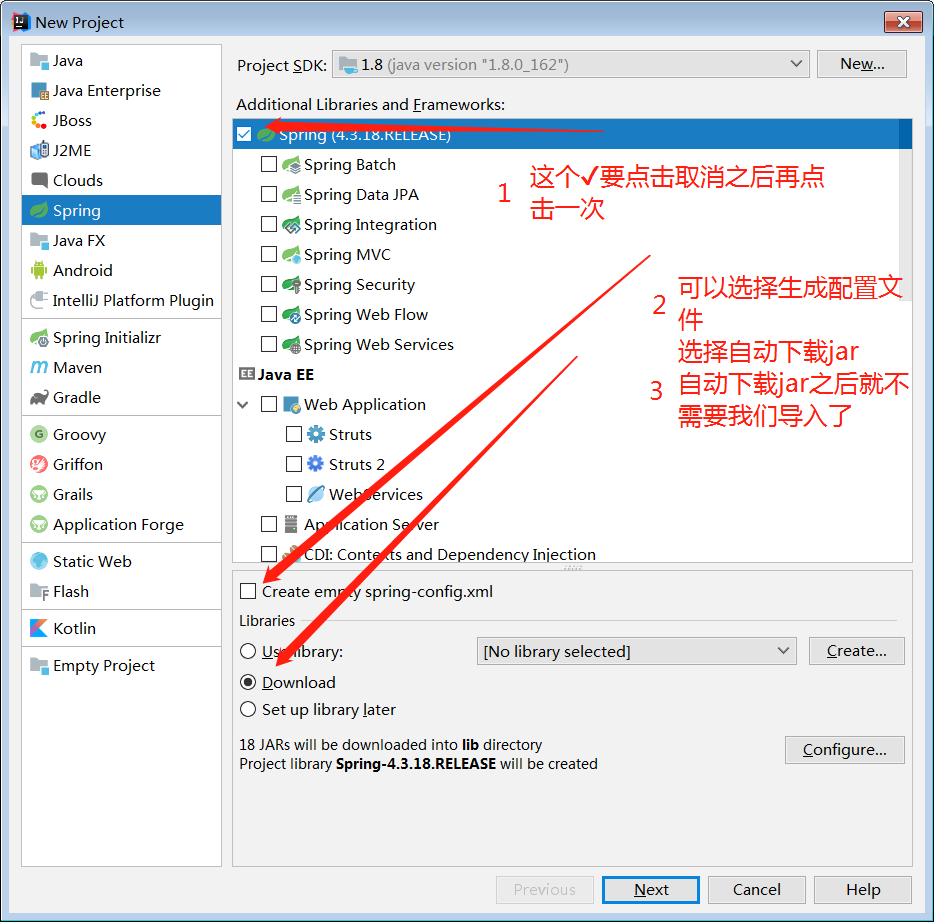Open the Help button
Screen dimensions: 934x922
tap(863, 890)
